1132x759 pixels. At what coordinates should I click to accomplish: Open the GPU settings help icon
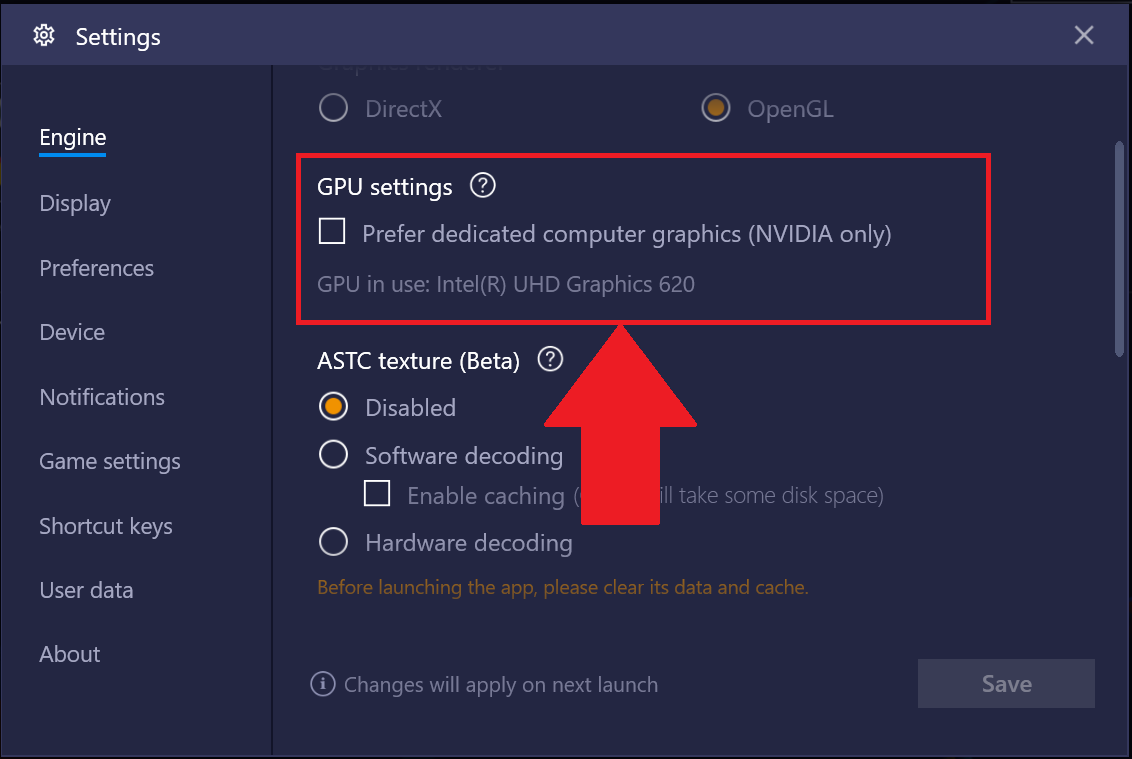coord(482,186)
